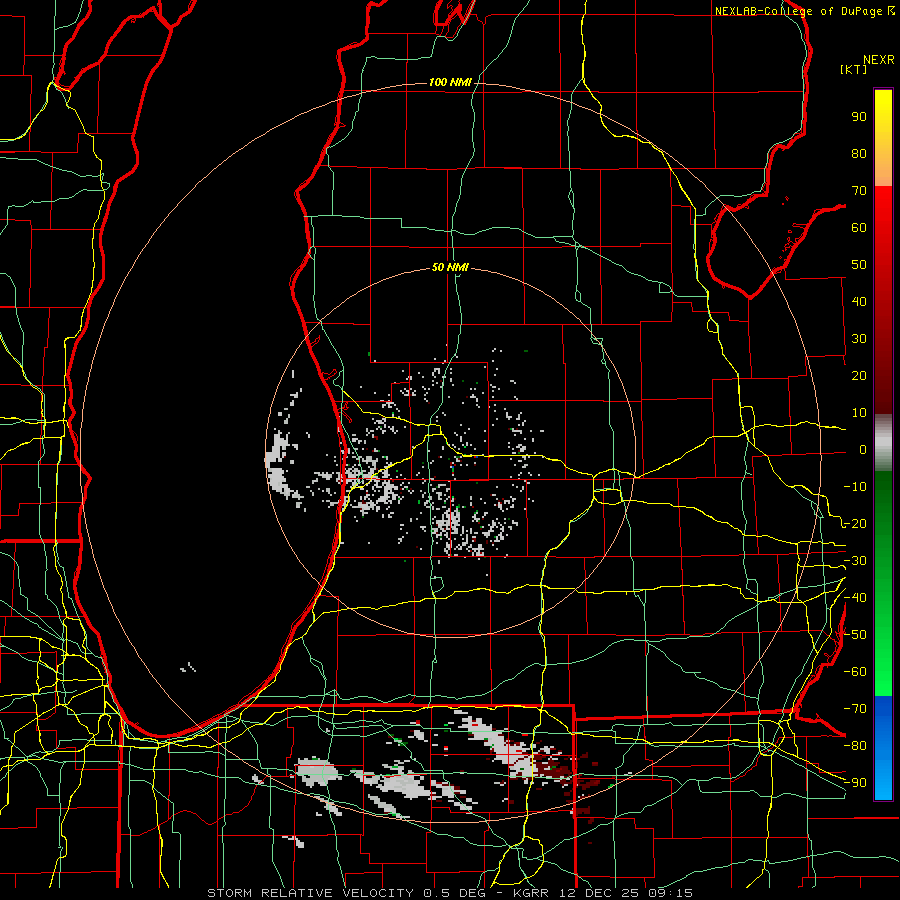Click the 0 value on velocity scale

coord(863,449)
